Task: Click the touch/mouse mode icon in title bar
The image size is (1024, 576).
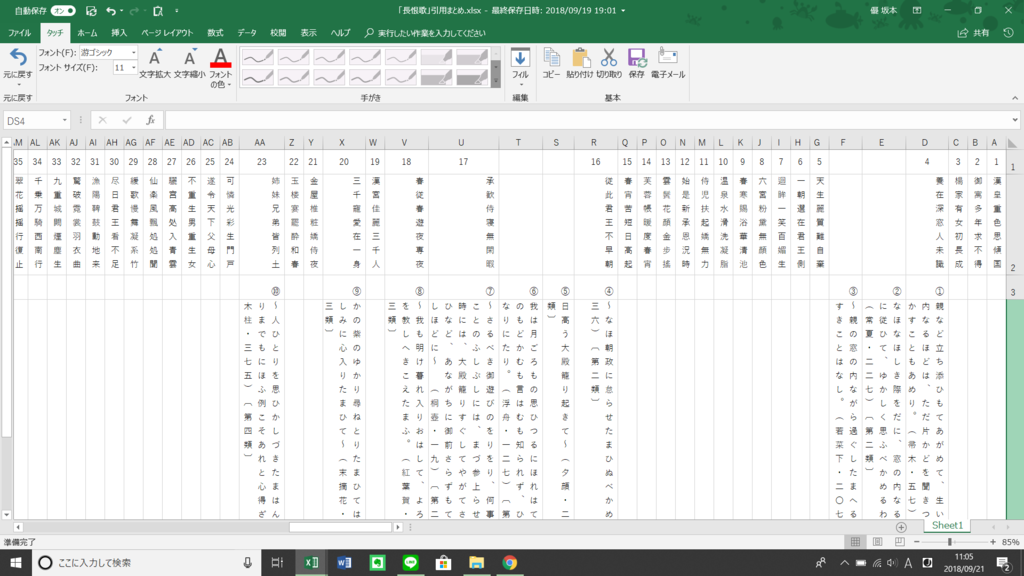Action: point(157,10)
